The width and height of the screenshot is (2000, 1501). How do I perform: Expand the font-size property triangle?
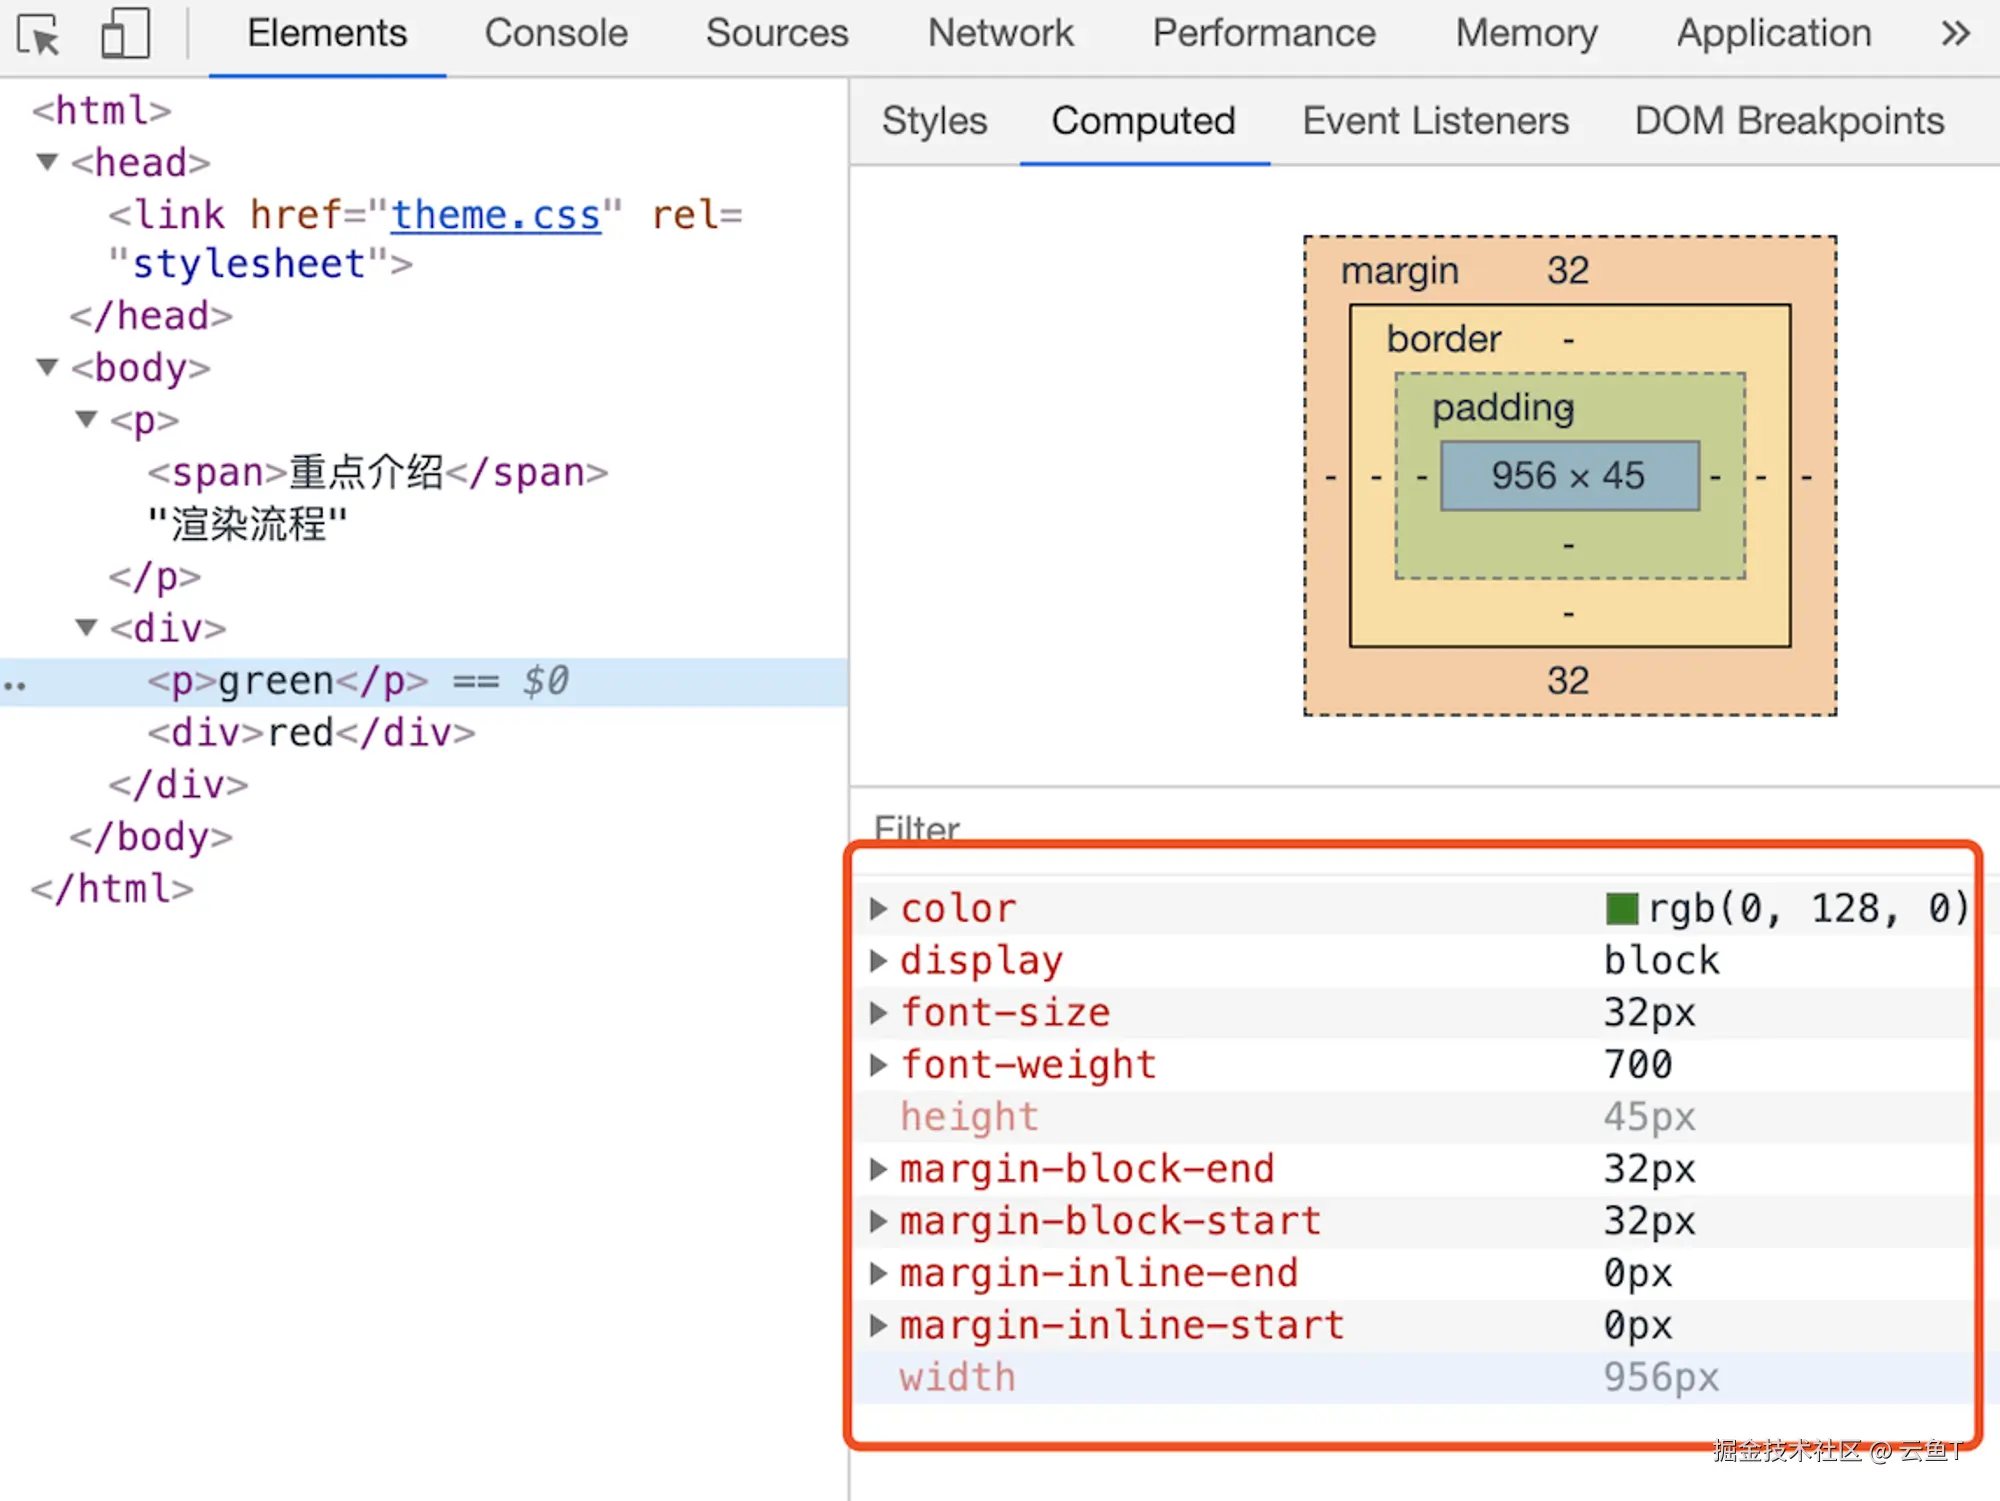878,1012
